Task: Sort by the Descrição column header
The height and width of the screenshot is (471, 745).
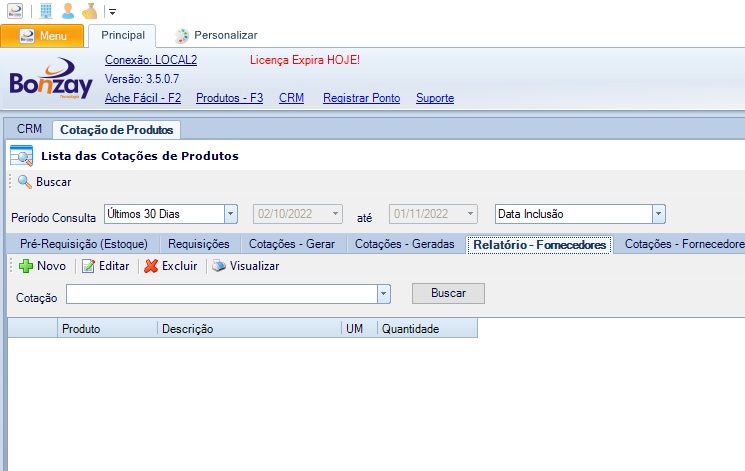Action: (249, 328)
